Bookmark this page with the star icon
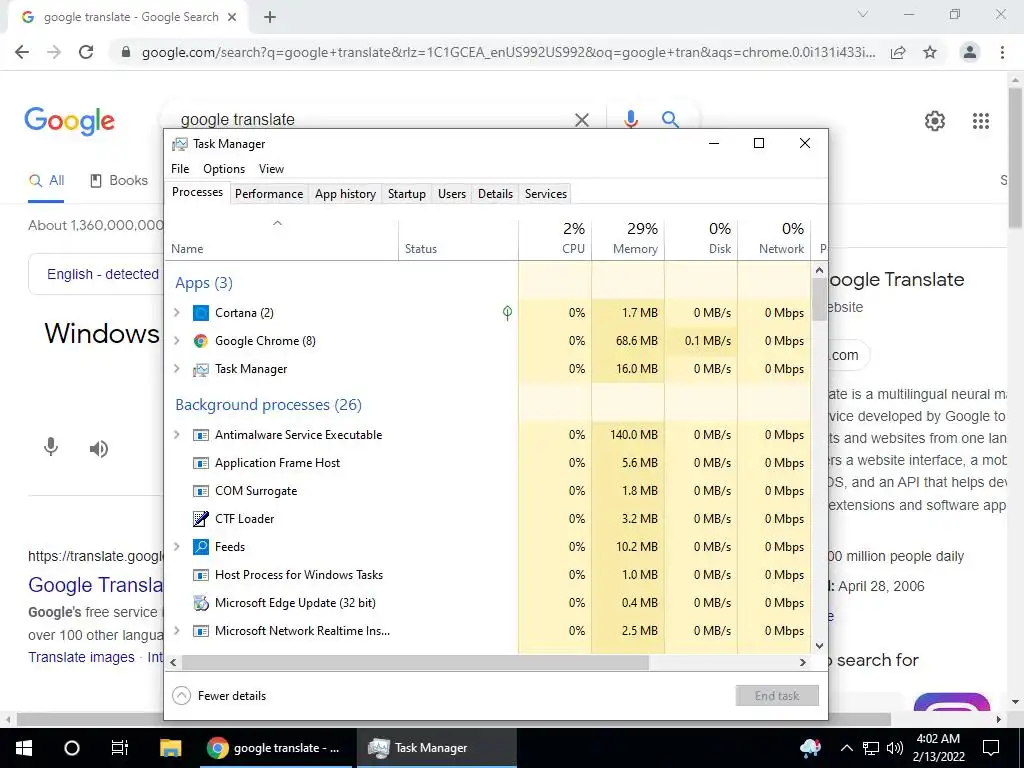The image size is (1024, 768). click(x=930, y=52)
